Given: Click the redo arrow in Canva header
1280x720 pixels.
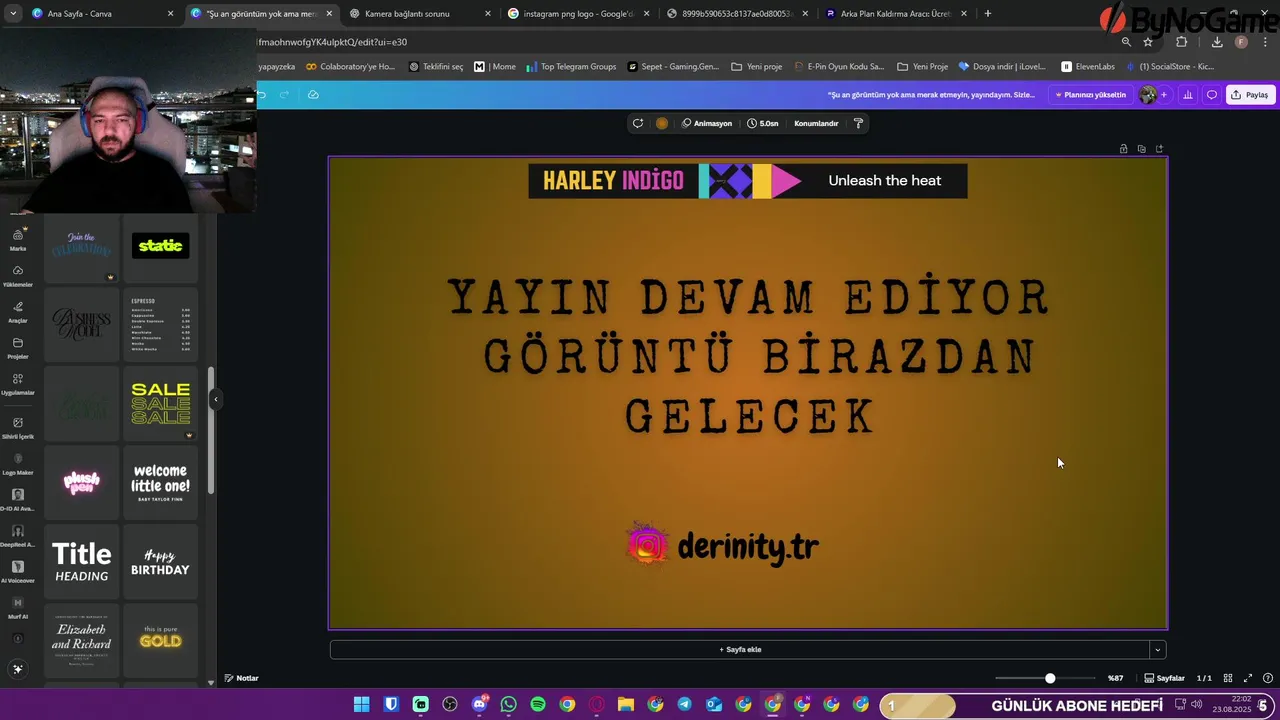Looking at the screenshot, I should click(285, 95).
